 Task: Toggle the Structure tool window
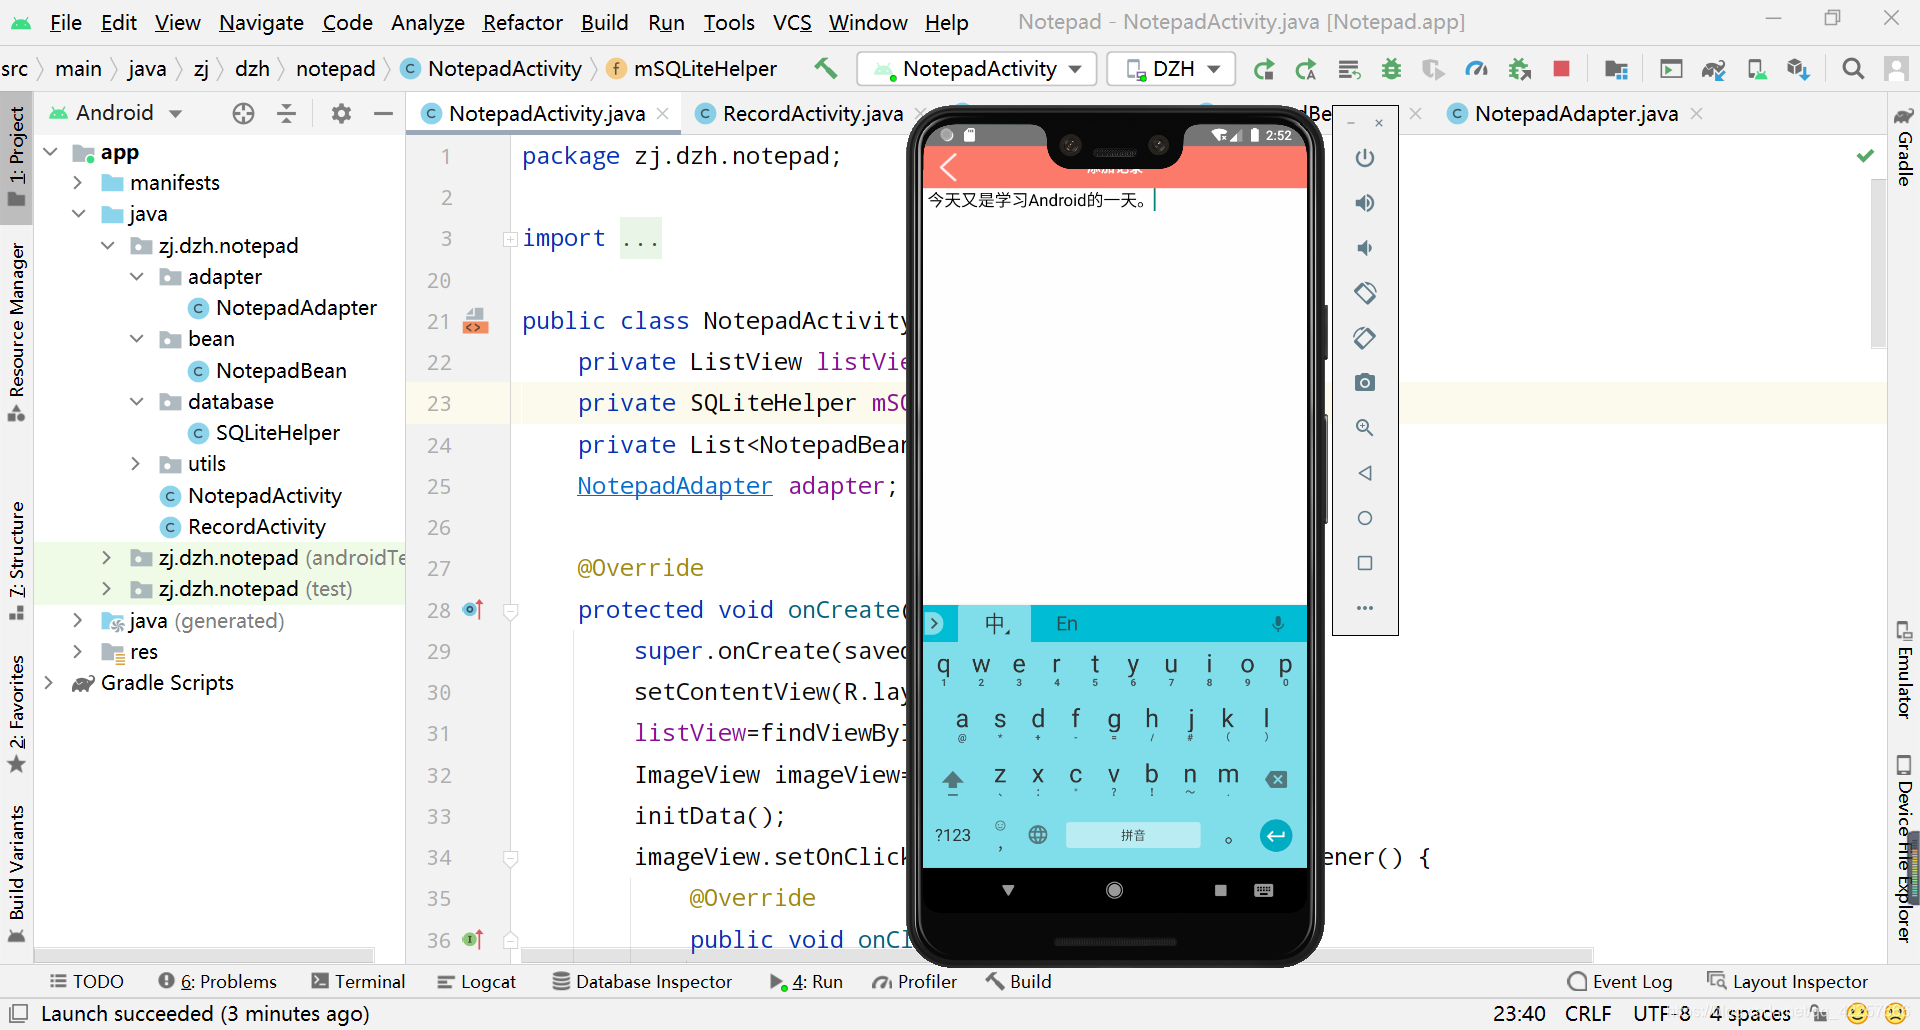click(16, 560)
